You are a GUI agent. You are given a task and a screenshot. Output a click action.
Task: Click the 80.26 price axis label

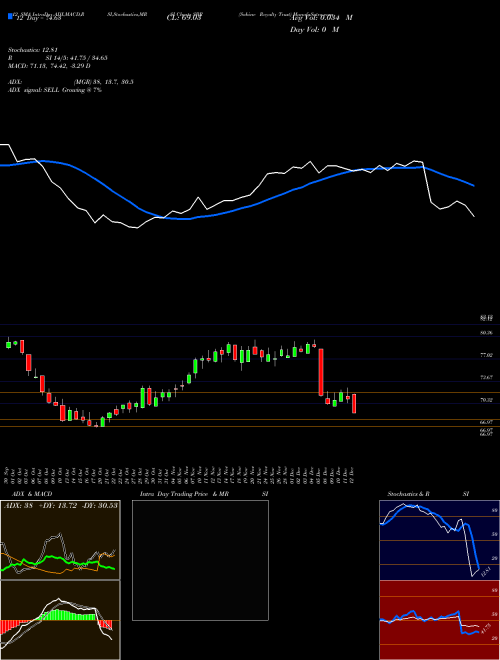click(486, 333)
